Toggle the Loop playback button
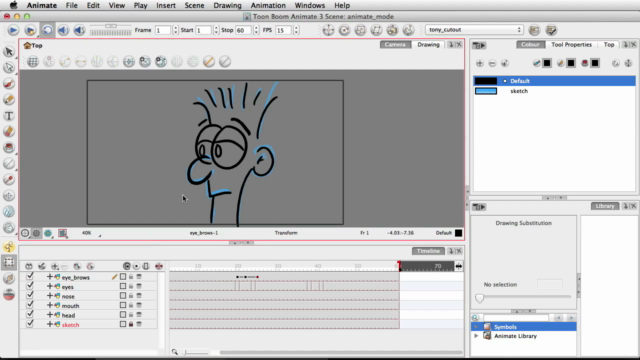 click(x=47, y=30)
